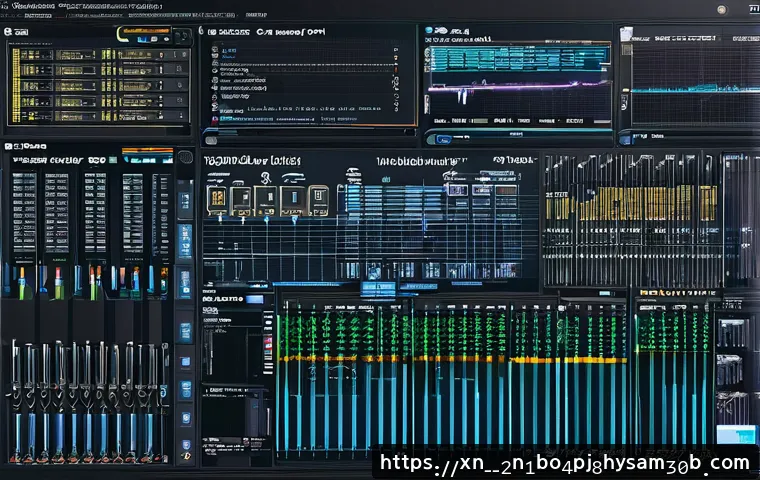
Task: Click the light-blue thumbnail in the bottom-right corner
Action: (736, 435)
